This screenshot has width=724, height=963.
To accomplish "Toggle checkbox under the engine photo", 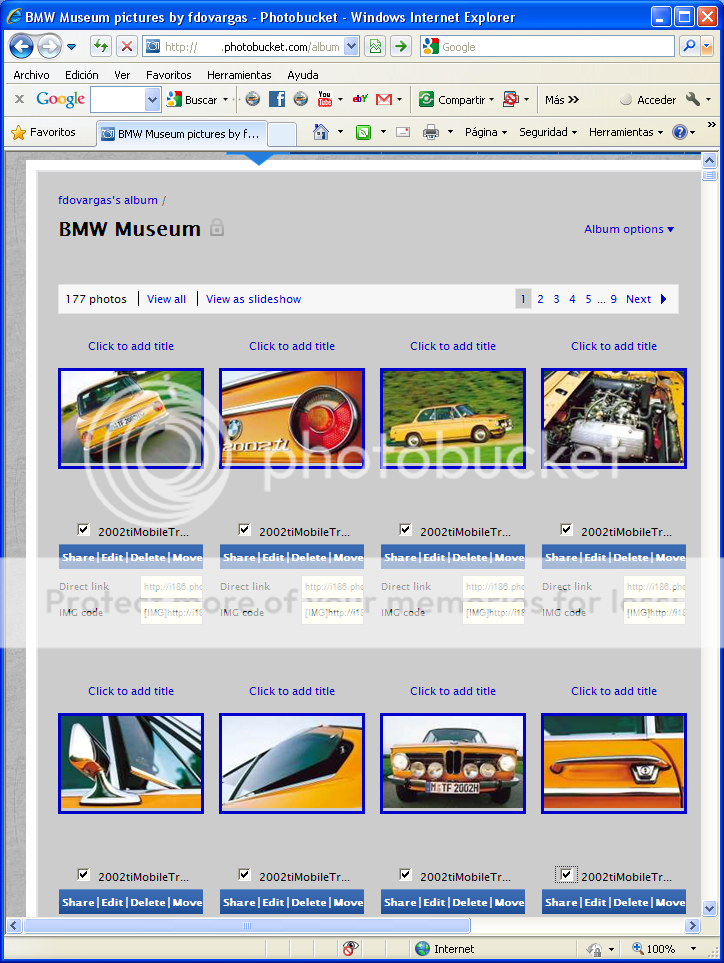I will coord(566,530).
